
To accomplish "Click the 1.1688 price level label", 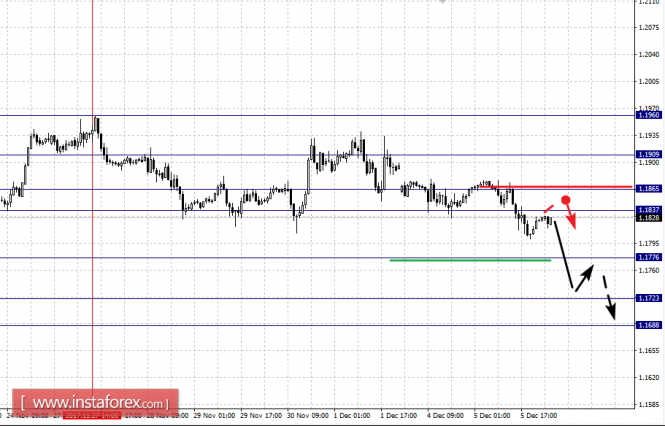I will coord(649,325).
